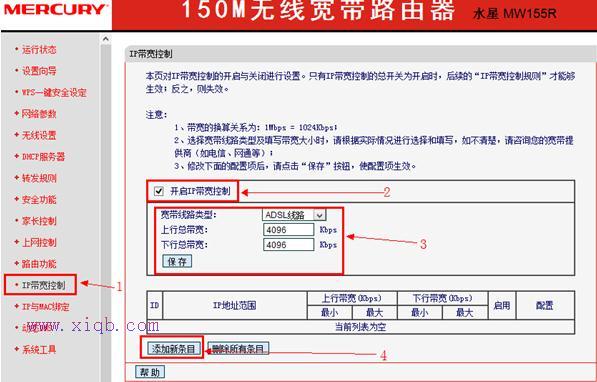597x382 pixels.
Task: Expand the 转发规则 menu
Action: (39, 178)
